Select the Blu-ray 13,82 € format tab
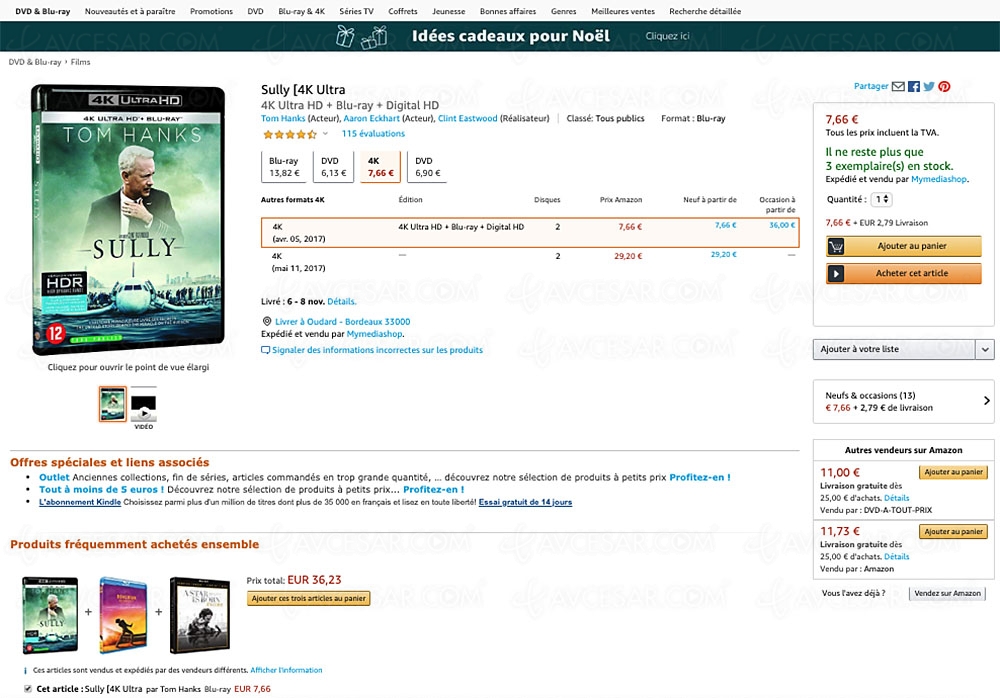The height and width of the screenshot is (698, 1000). click(284, 167)
